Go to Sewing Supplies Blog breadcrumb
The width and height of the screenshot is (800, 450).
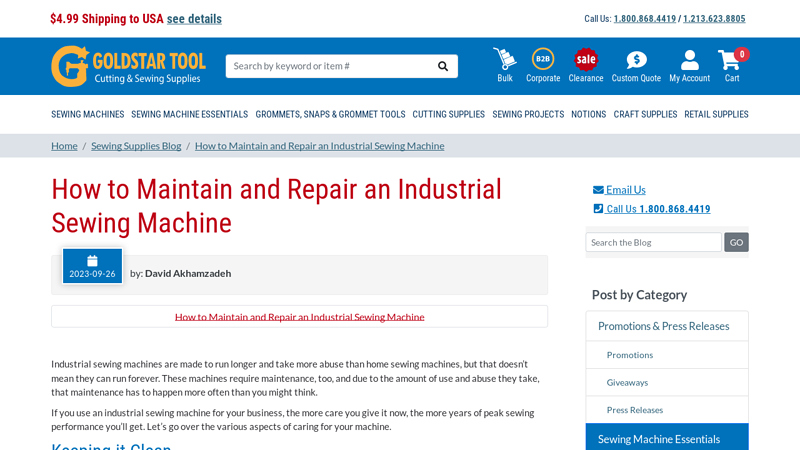click(x=136, y=146)
